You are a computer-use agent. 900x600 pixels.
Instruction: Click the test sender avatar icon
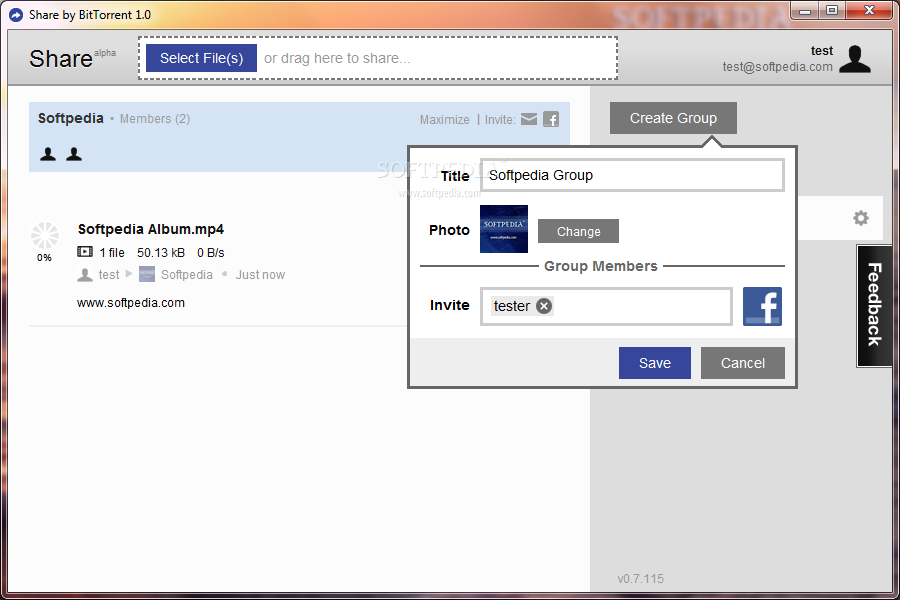pos(85,274)
